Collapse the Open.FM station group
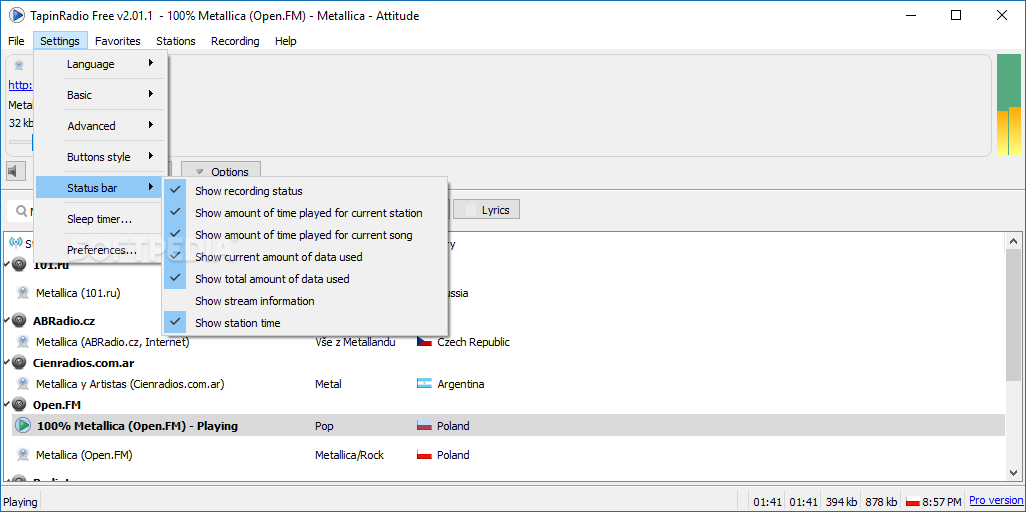 click(7, 404)
